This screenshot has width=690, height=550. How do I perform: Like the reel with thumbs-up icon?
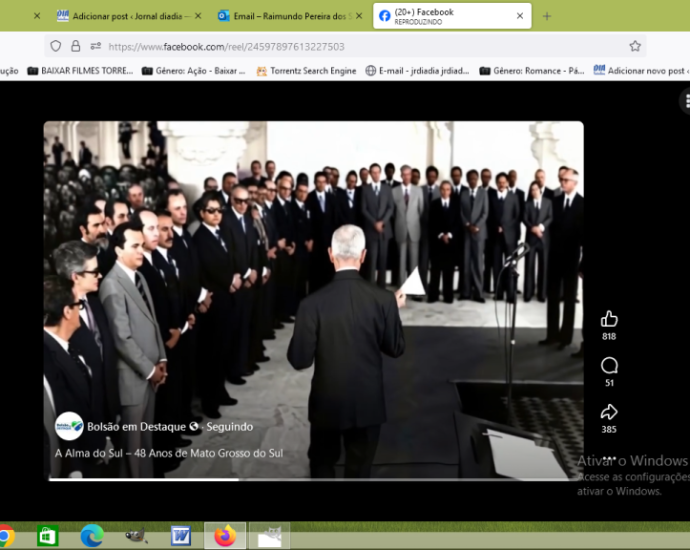609,320
